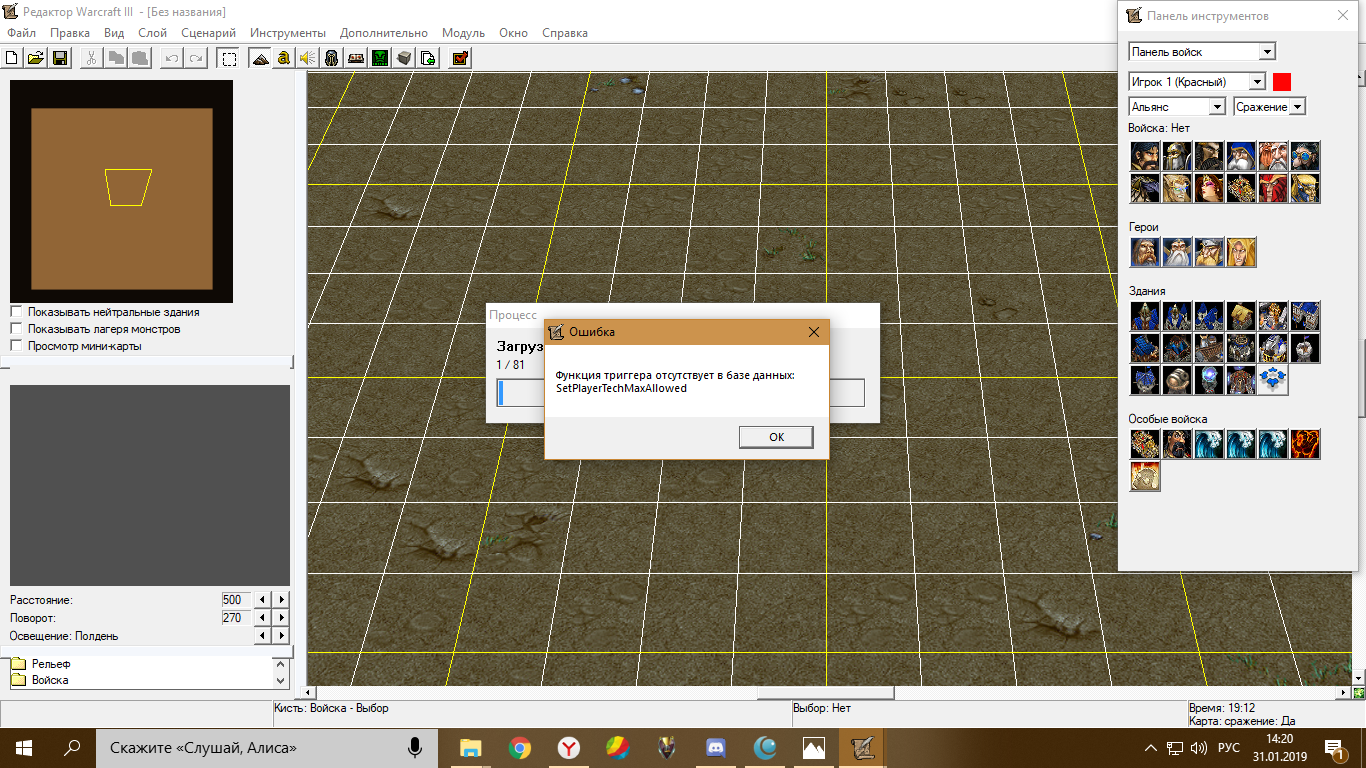Open a map using the folder icon

tap(35, 58)
